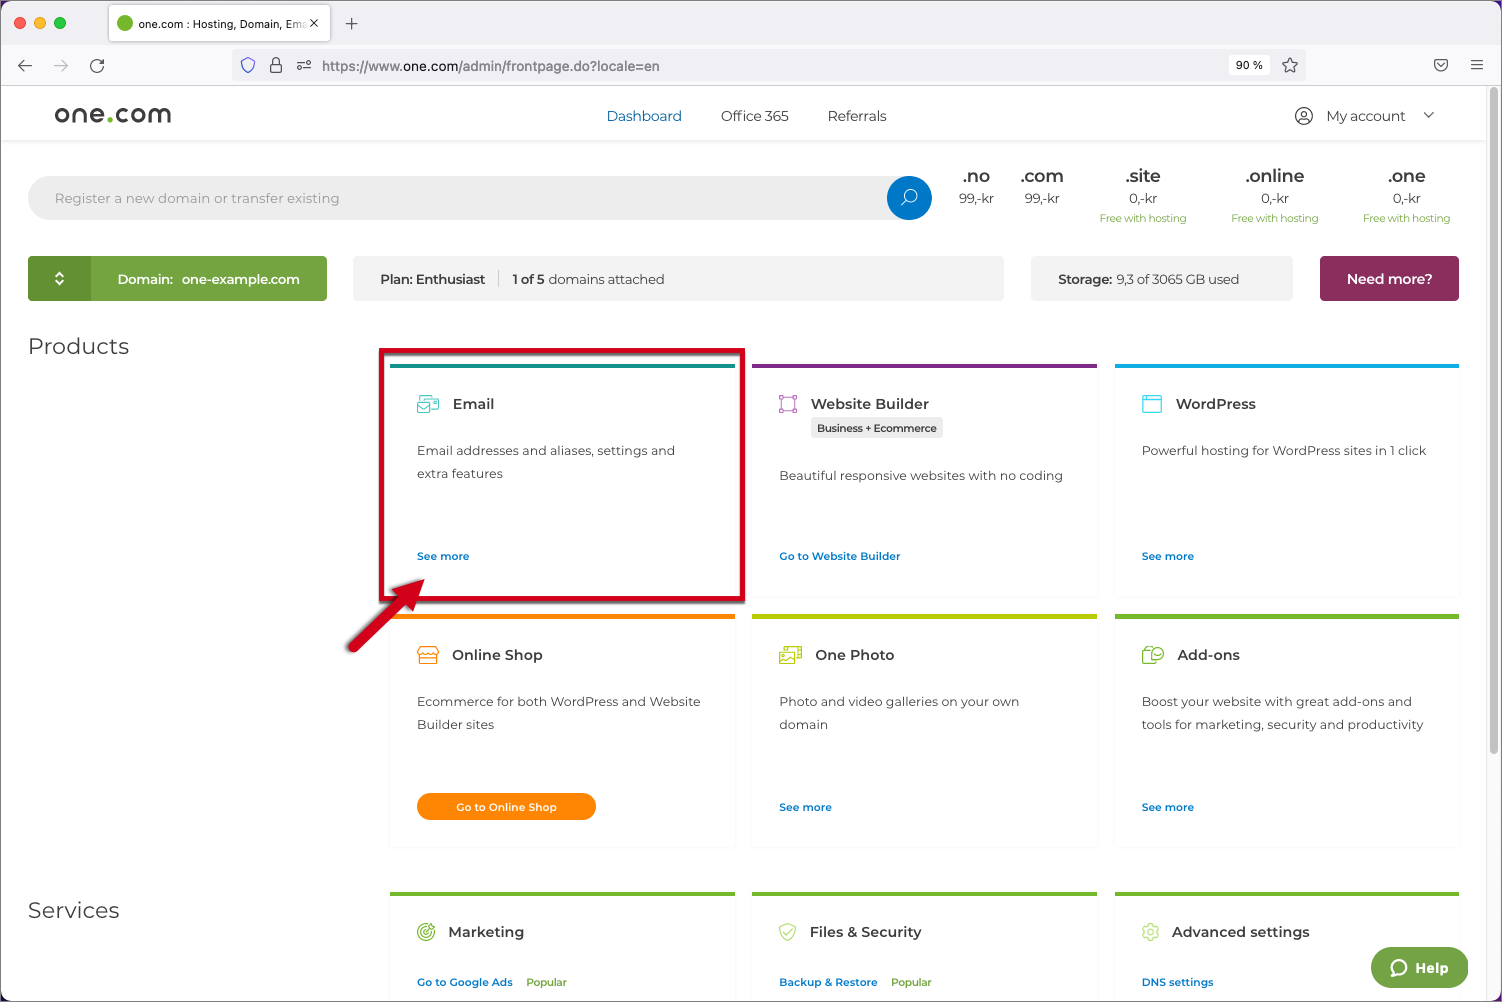
Task: Open the Referrals menu item
Action: pyautogui.click(x=857, y=116)
